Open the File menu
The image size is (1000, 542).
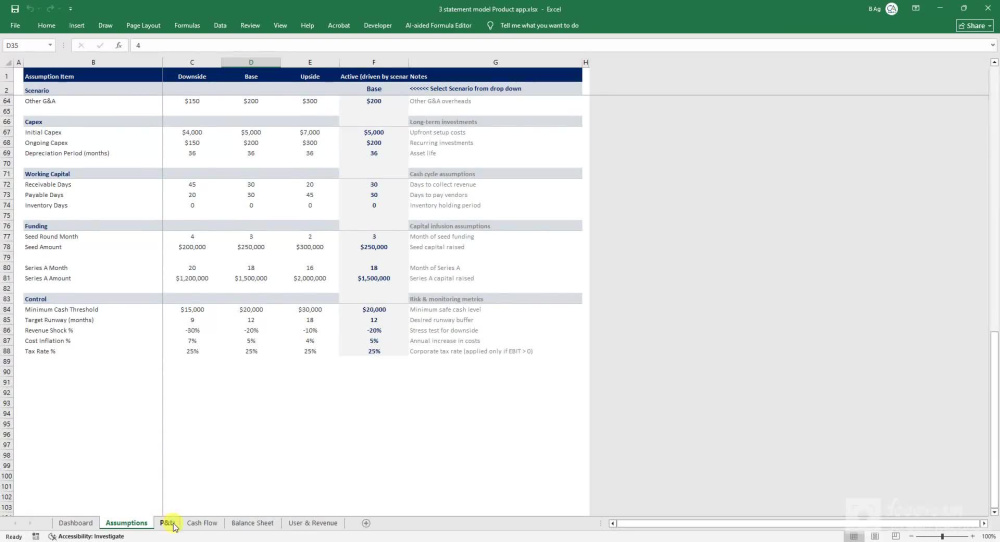point(15,26)
